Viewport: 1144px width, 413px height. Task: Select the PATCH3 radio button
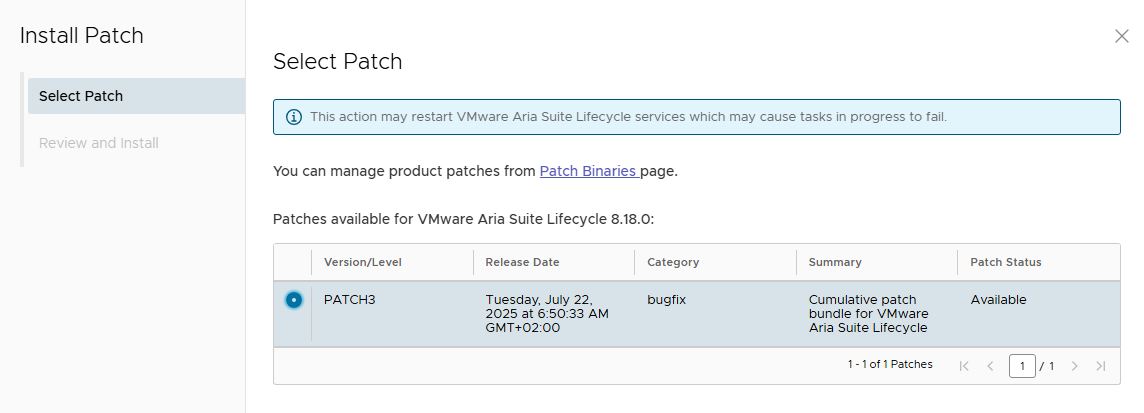click(x=293, y=300)
